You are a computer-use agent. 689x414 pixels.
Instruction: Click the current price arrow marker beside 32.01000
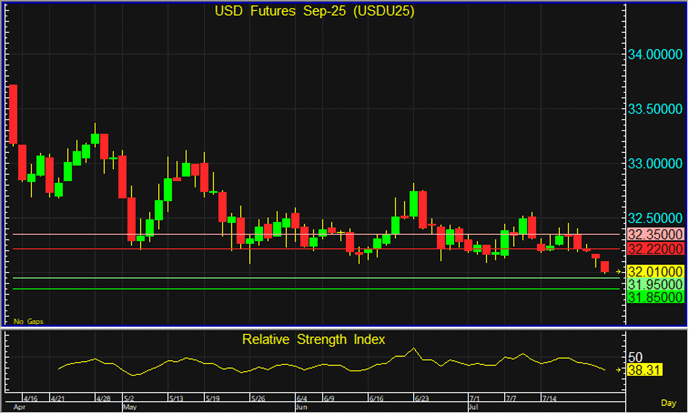point(620,271)
